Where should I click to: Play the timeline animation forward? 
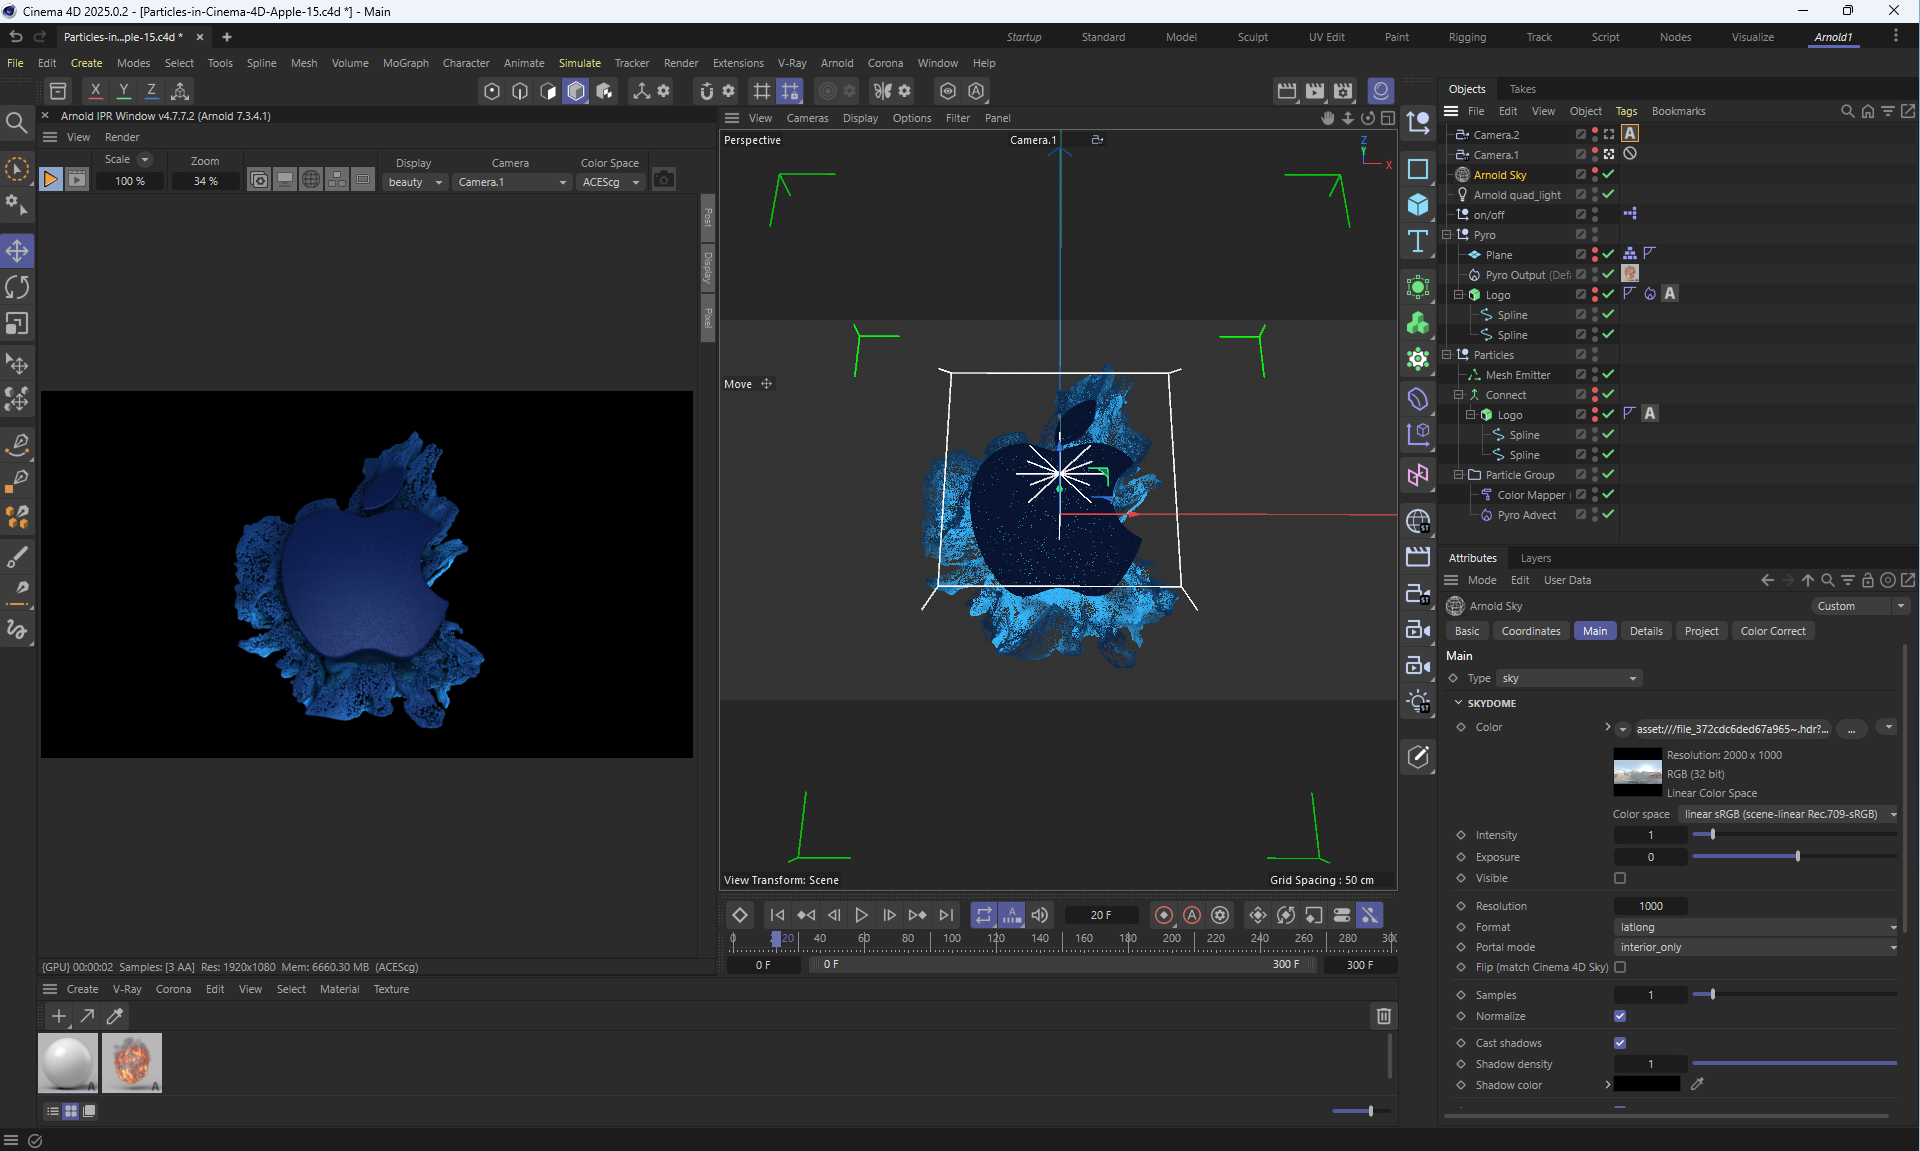point(861,915)
